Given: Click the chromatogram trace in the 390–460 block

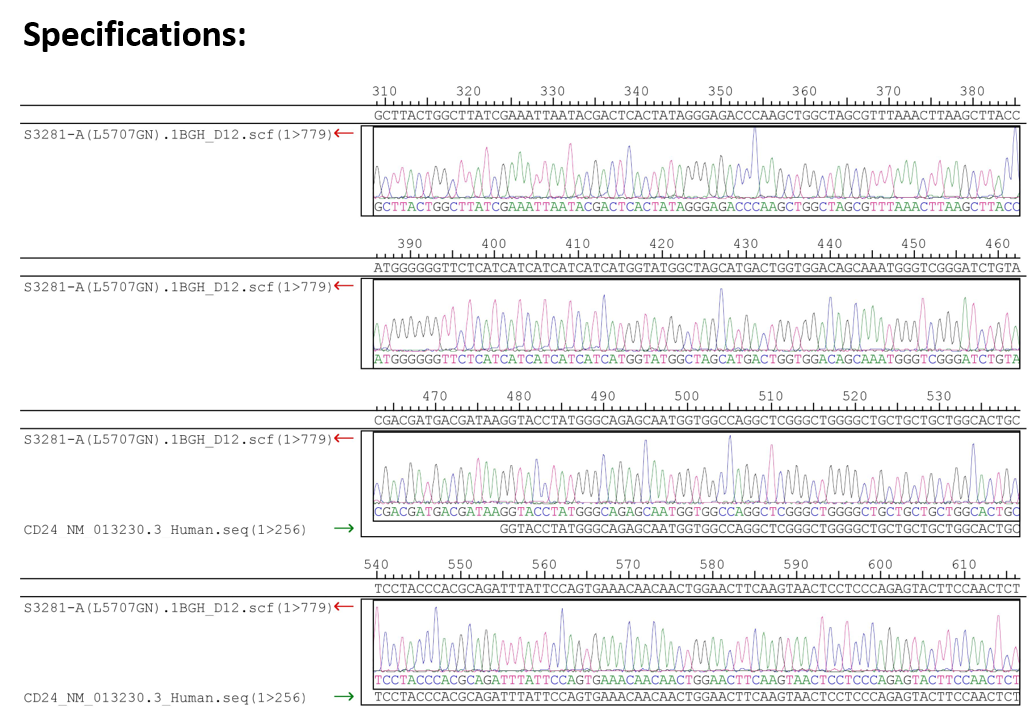Looking at the screenshot, I should pos(696,318).
